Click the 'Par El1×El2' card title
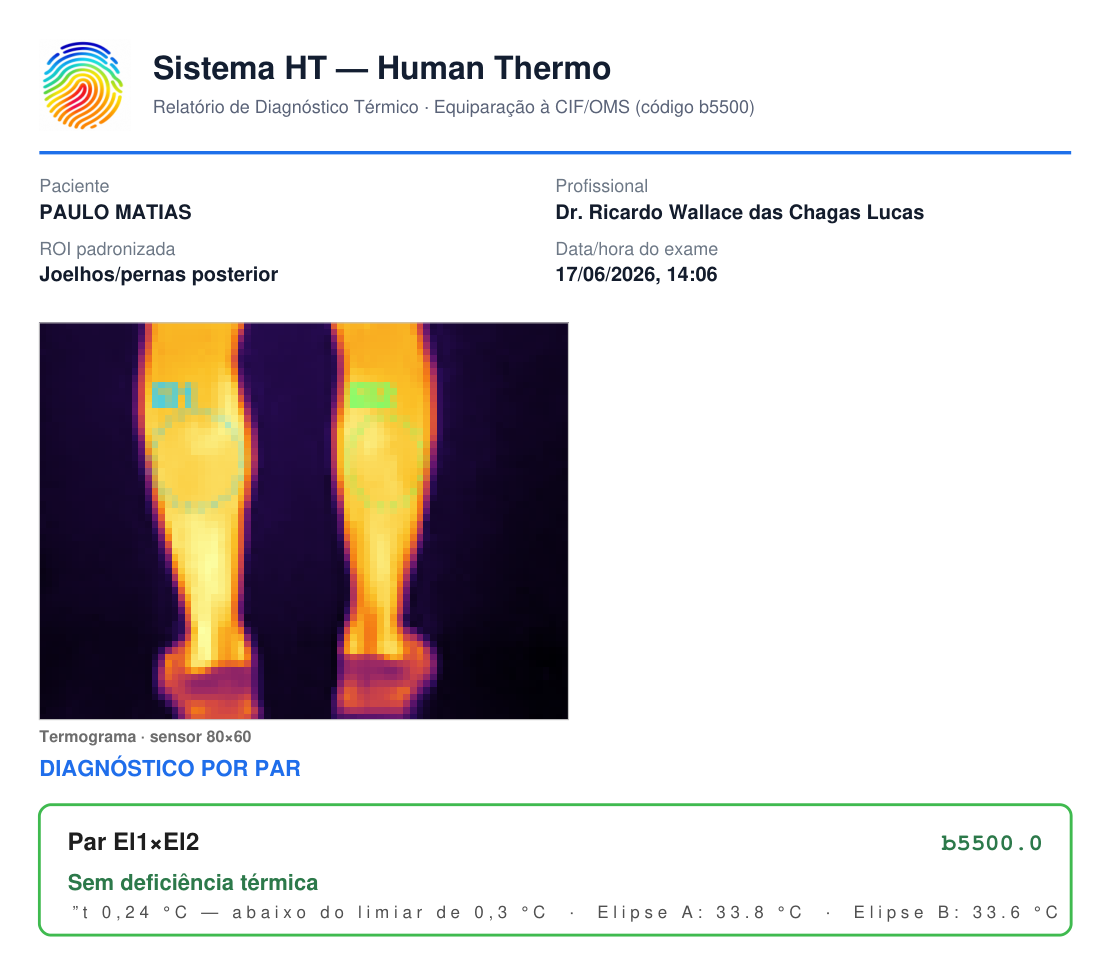The height and width of the screenshot is (960, 1111). (x=133, y=842)
